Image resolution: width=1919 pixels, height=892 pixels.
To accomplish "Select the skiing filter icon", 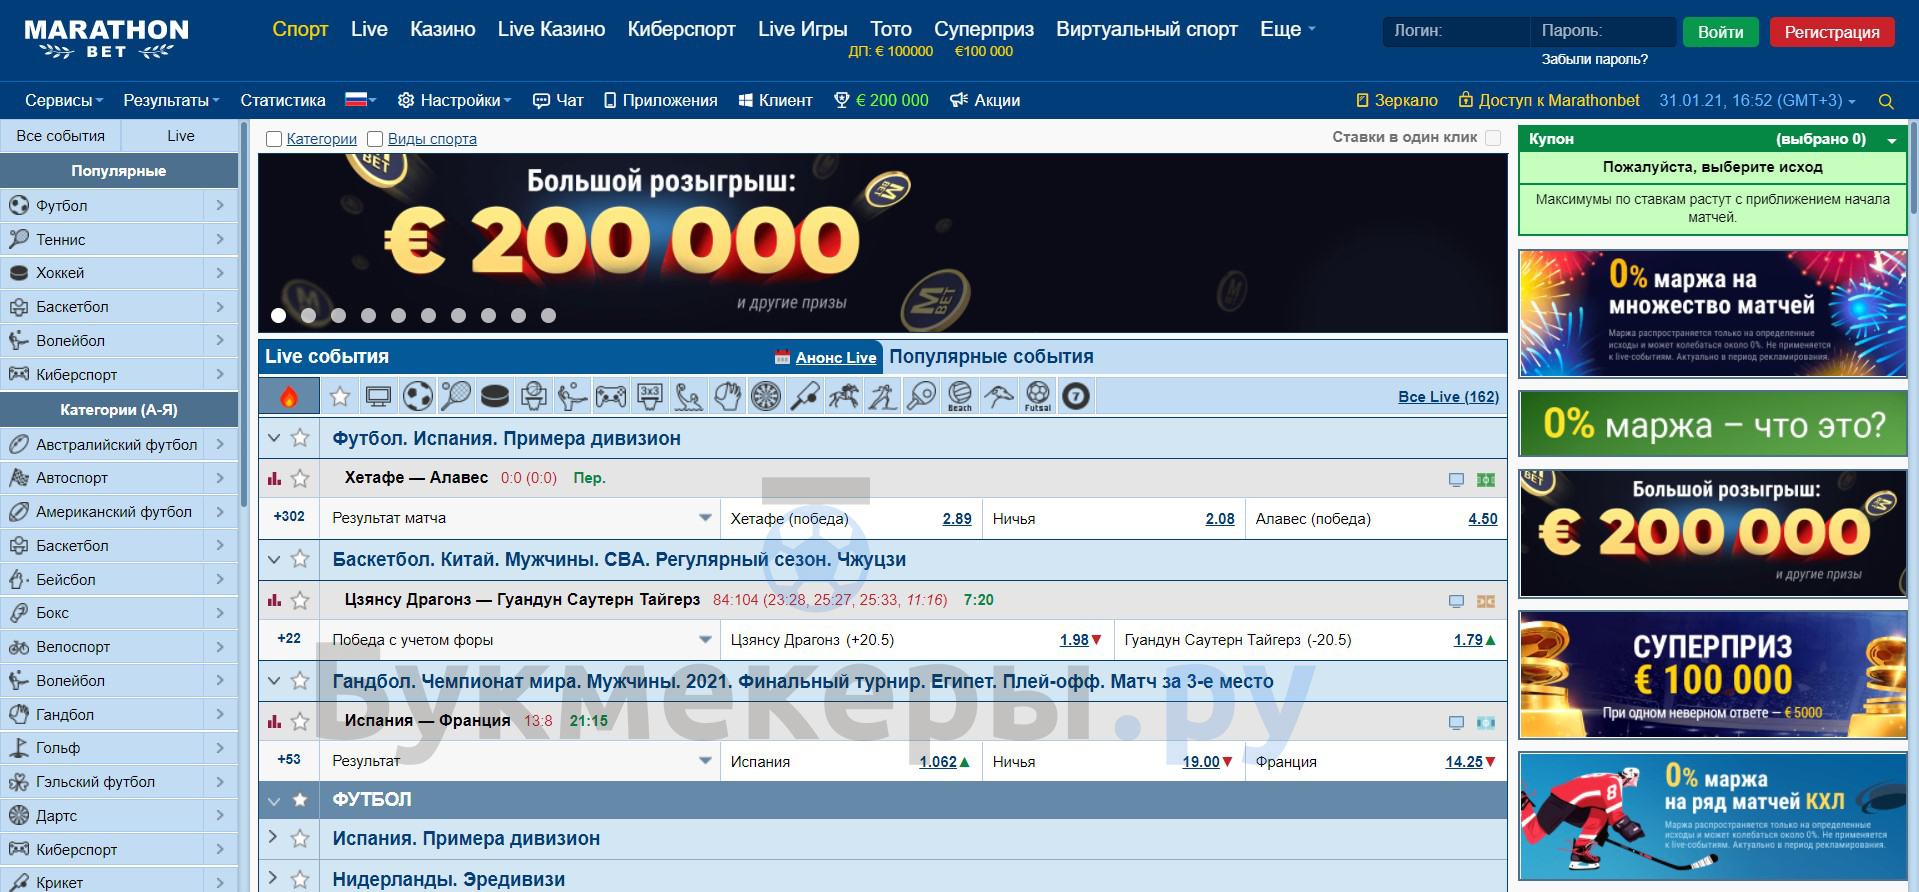I will click(882, 397).
